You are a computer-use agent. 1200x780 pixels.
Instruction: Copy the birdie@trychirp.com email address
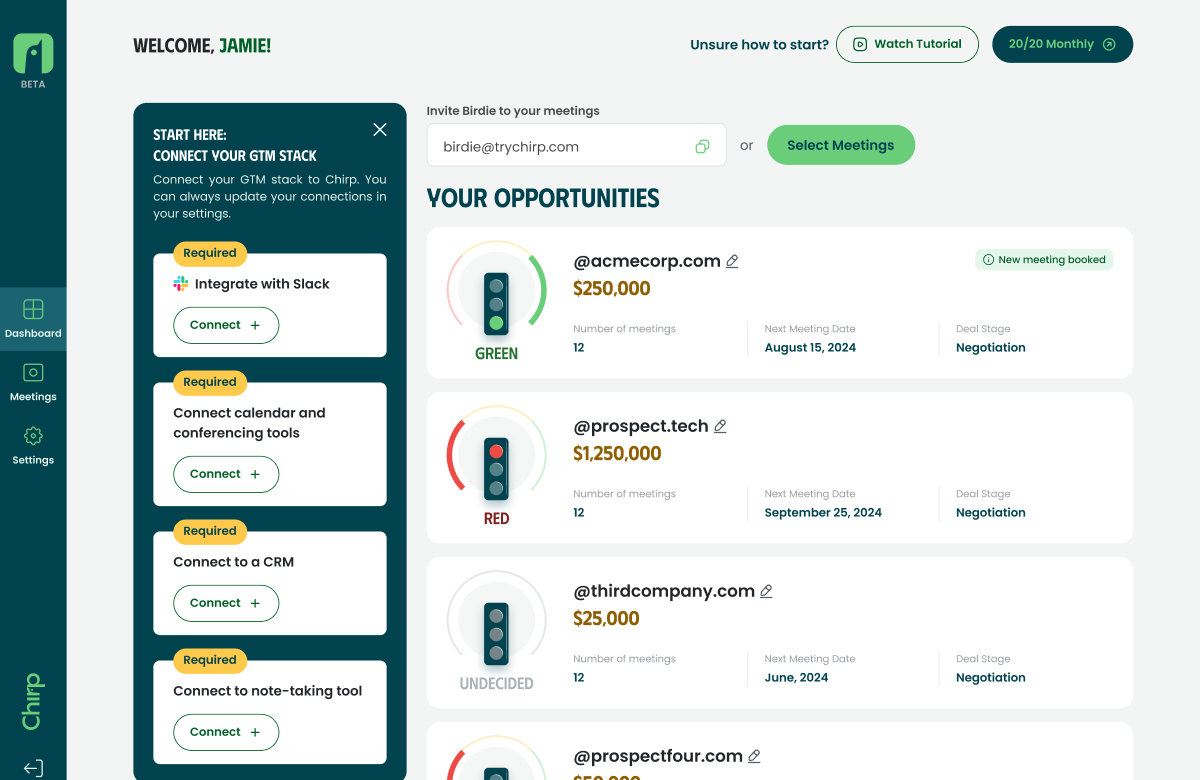[x=702, y=147]
